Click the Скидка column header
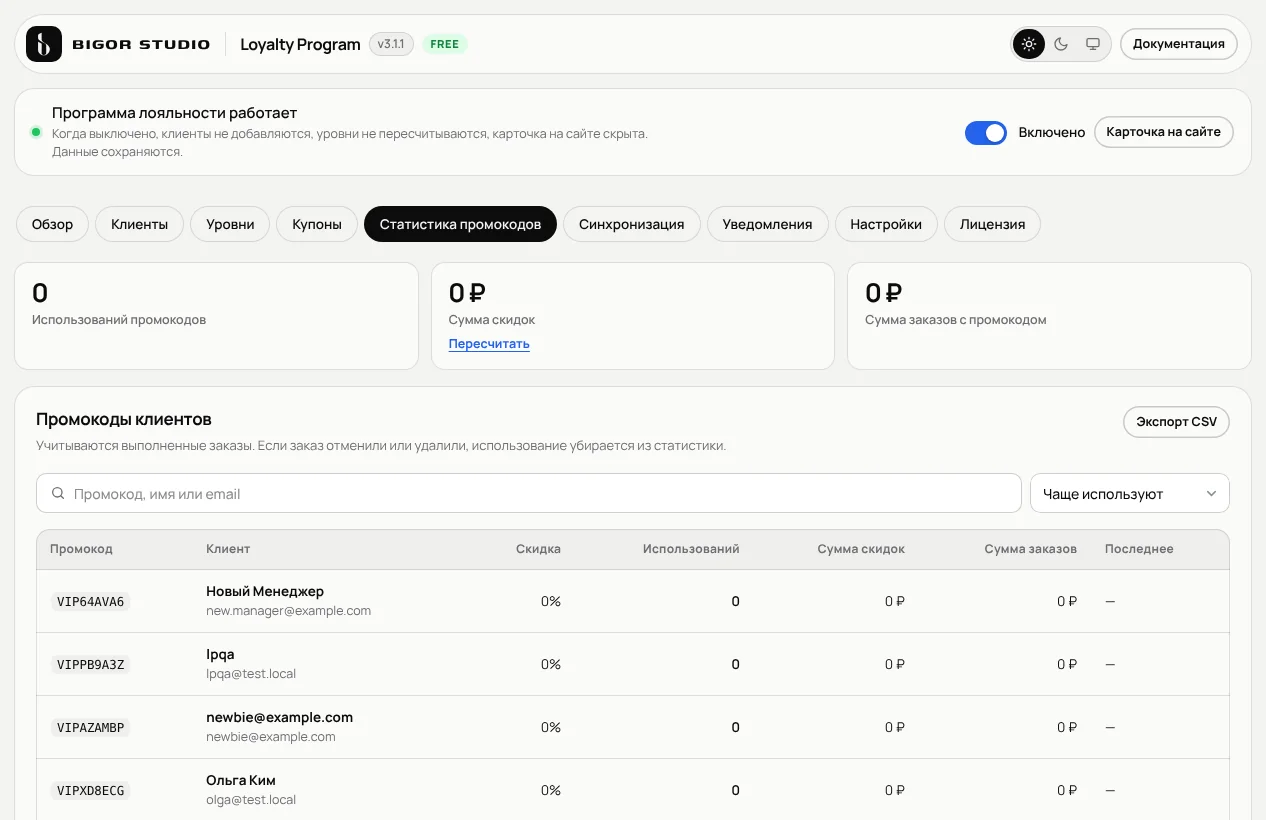Screen dimensions: 1266x820 (538, 549)
